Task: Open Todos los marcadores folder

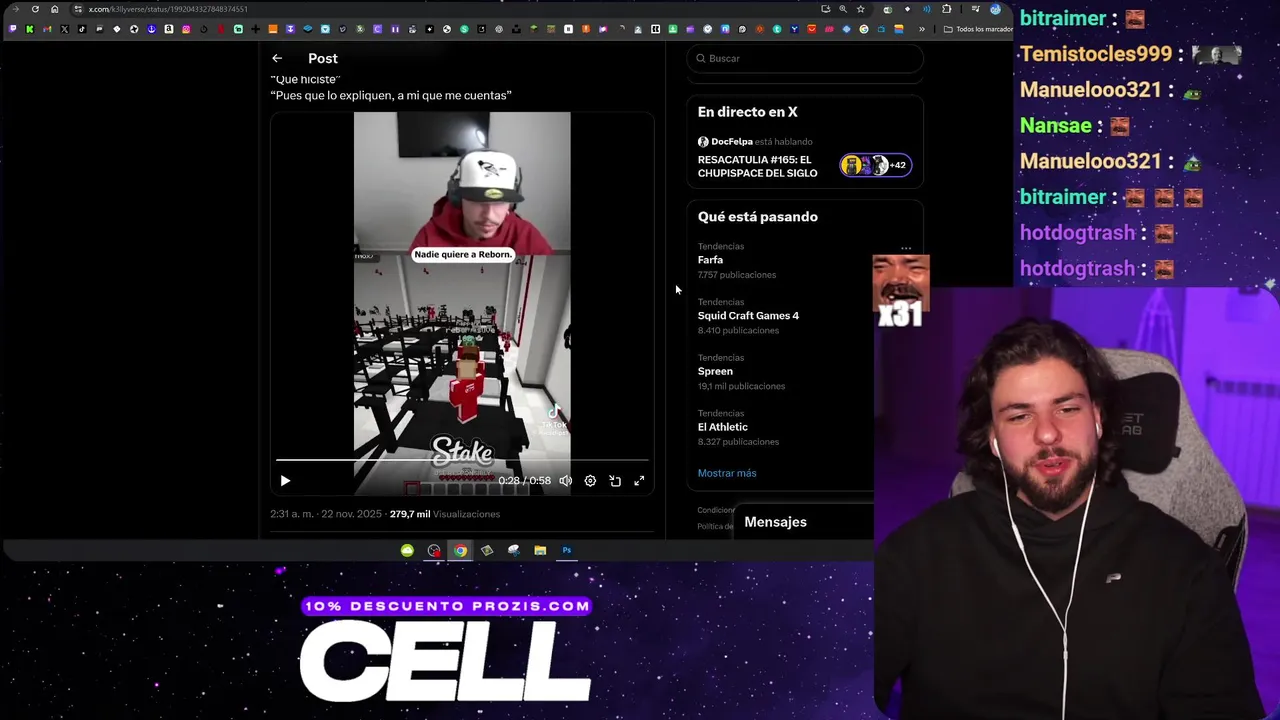Action: [x=978, y=29]
